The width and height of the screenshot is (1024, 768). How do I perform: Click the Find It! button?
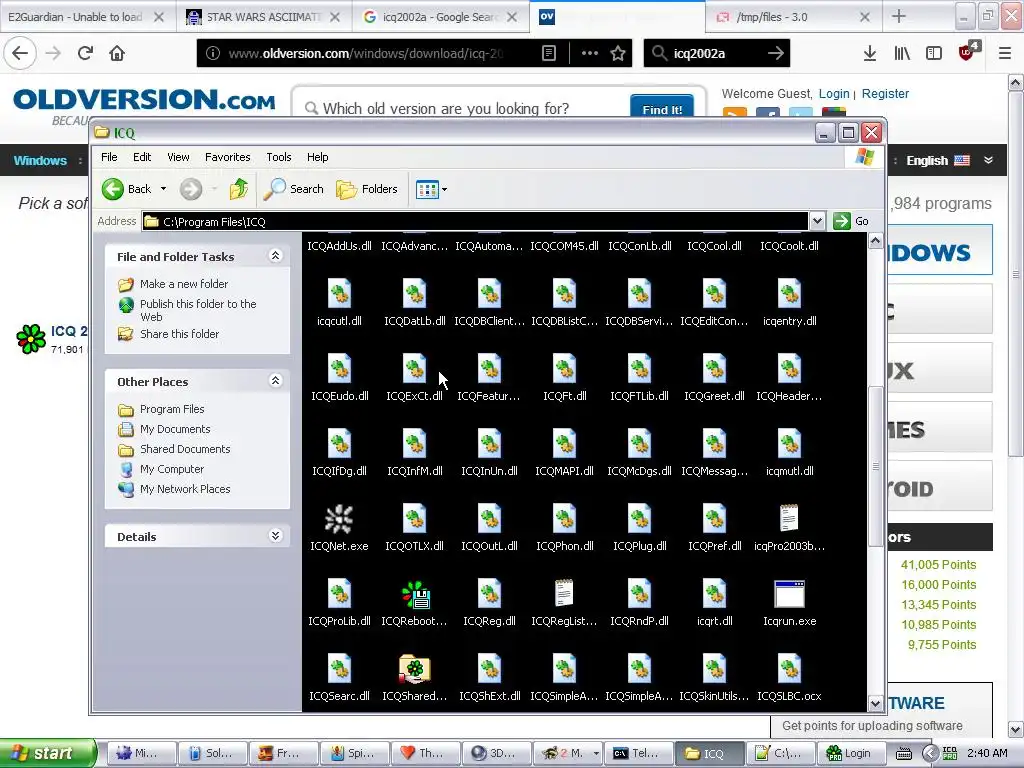662,106
